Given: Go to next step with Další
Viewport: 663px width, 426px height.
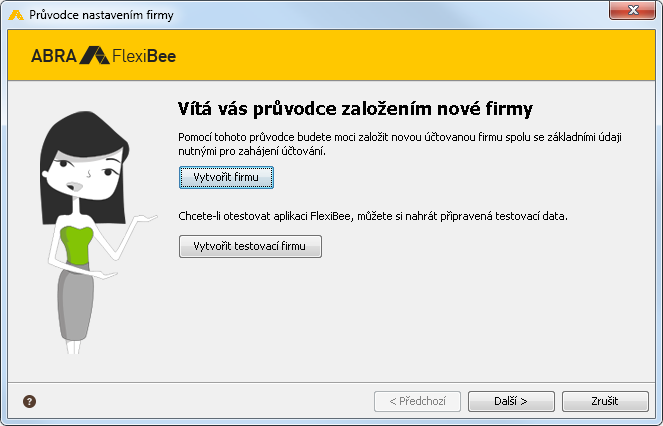Looking at the screenshot, I should 511,401.
